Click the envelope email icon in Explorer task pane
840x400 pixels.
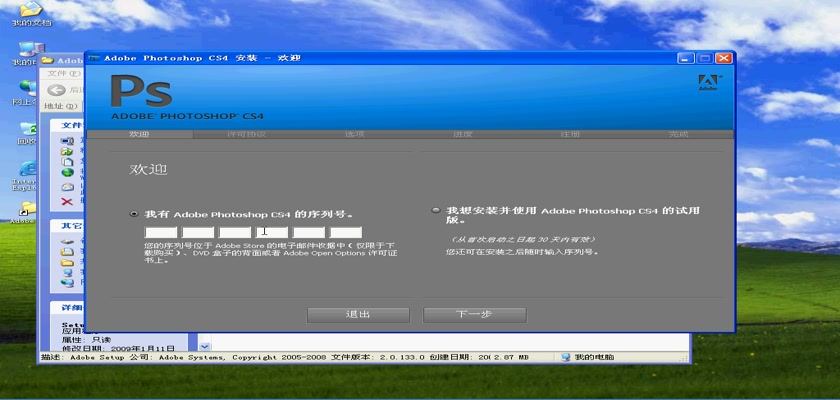click(x=67, y=187)
